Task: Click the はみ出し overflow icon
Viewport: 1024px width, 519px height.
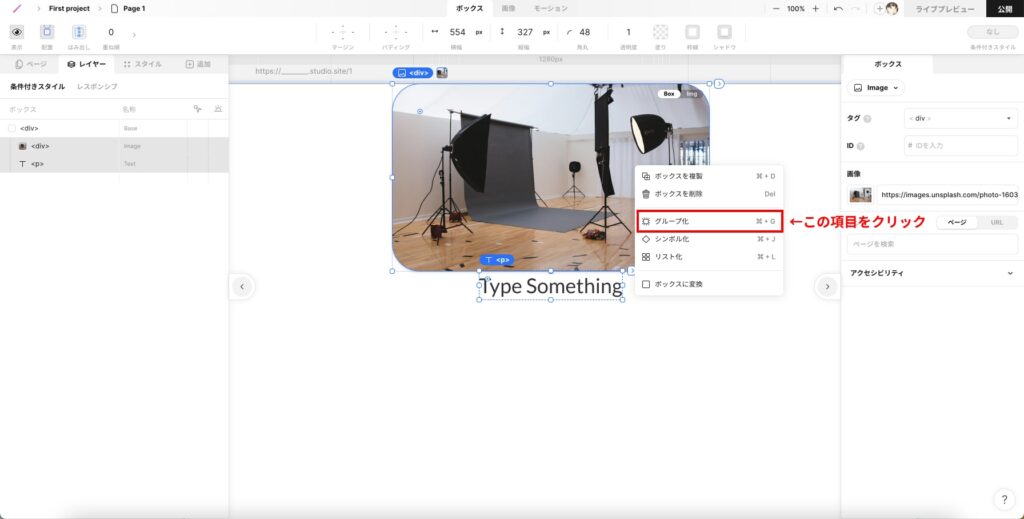Action: coord(79,32)
